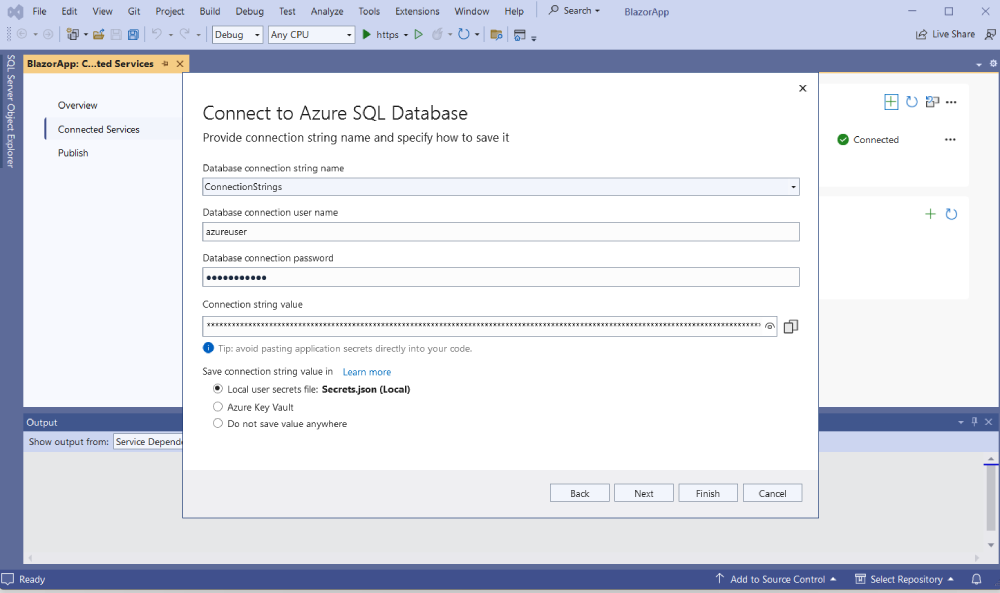Click the browser window toolbar icon
This screenshot has height=593, width=1000.
pyautogui.click(x=520, y=35)
